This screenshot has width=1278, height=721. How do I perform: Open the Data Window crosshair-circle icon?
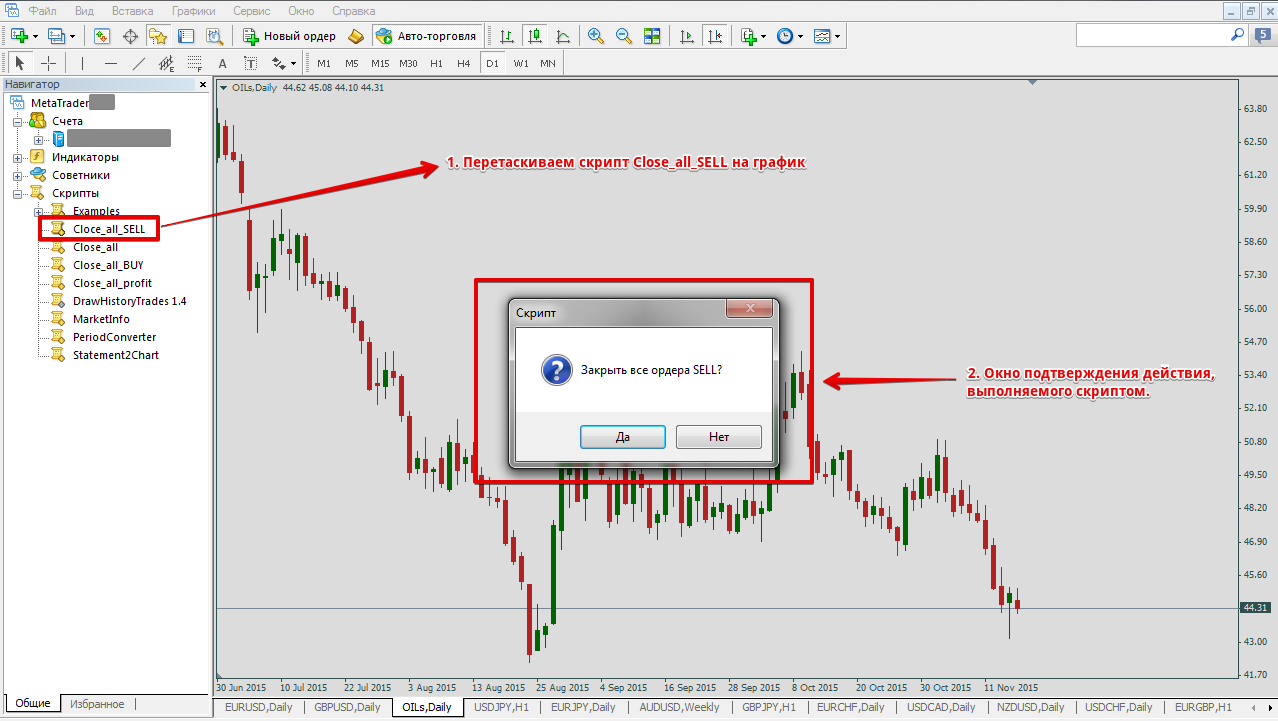coord(130,36)
